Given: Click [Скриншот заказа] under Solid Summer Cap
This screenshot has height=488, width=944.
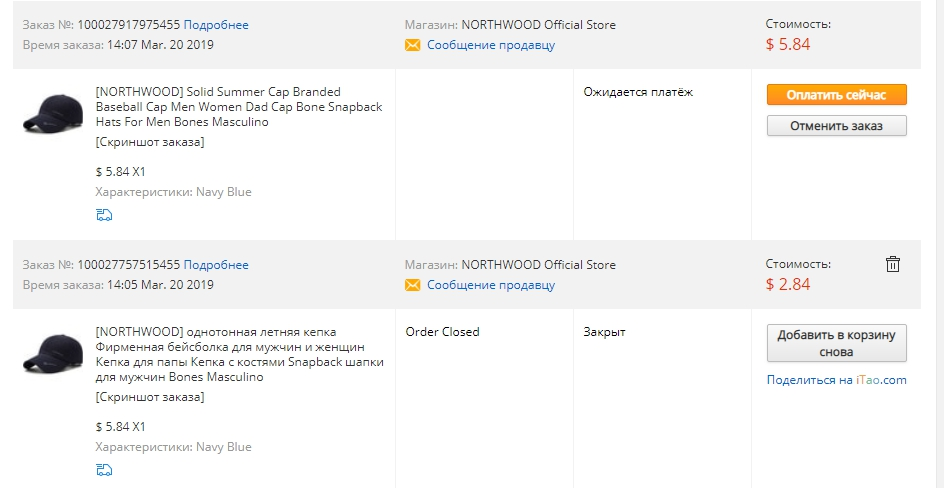Looking at the screenshot, I should [150, 143].
